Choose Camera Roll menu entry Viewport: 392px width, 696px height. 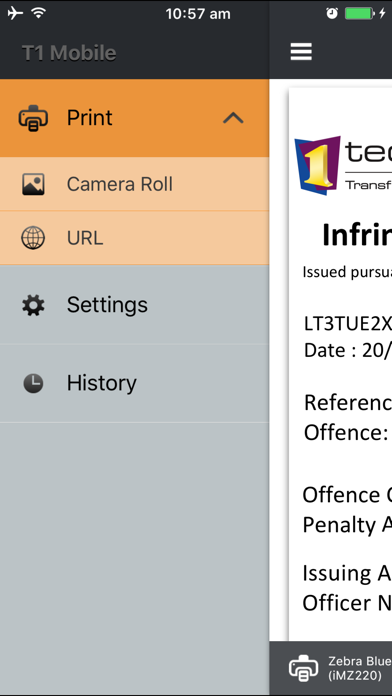point(135,184)
